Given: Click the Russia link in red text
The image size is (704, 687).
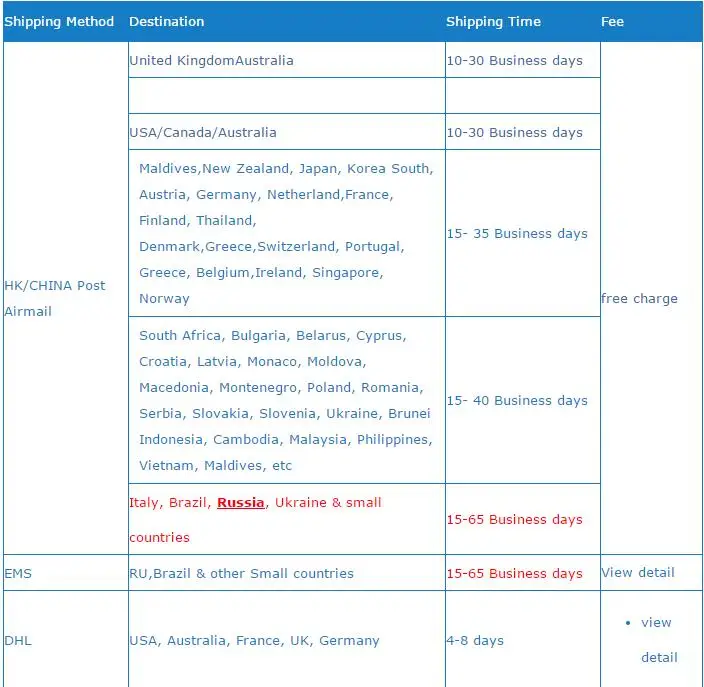Looking at the screenshot, I should [241, 502].
